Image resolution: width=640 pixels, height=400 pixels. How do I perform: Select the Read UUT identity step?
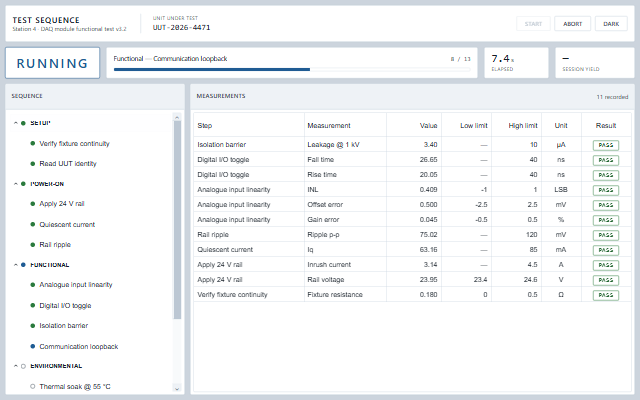(68, 164)
